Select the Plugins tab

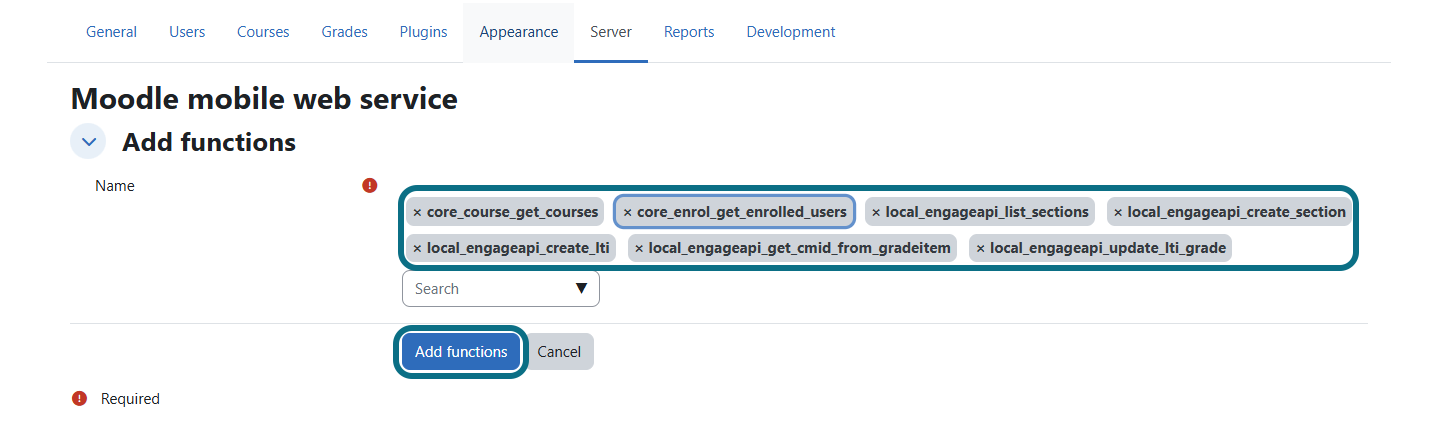(423, 32)
